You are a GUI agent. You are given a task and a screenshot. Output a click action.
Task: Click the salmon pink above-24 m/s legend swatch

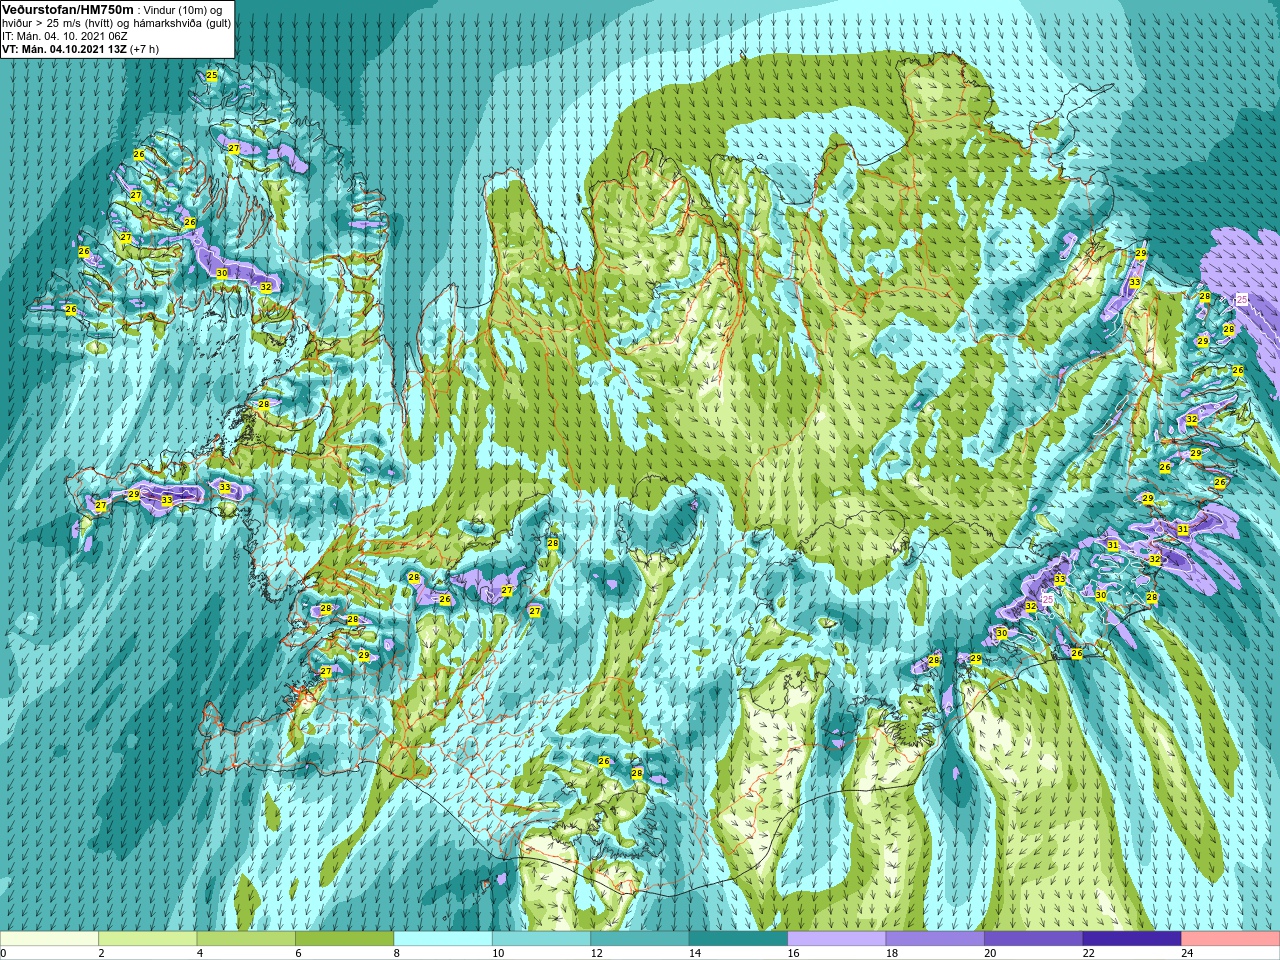click(1231, 939)
